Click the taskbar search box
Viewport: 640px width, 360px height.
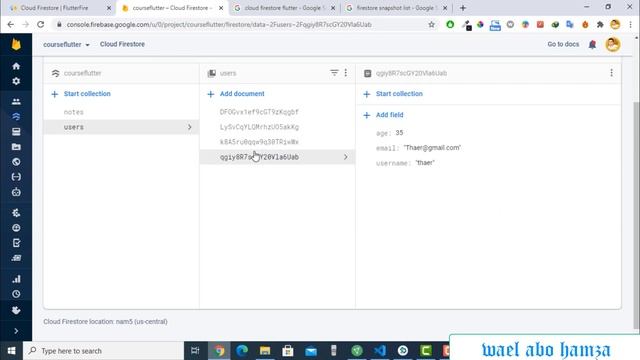click(x=104, y=351)
